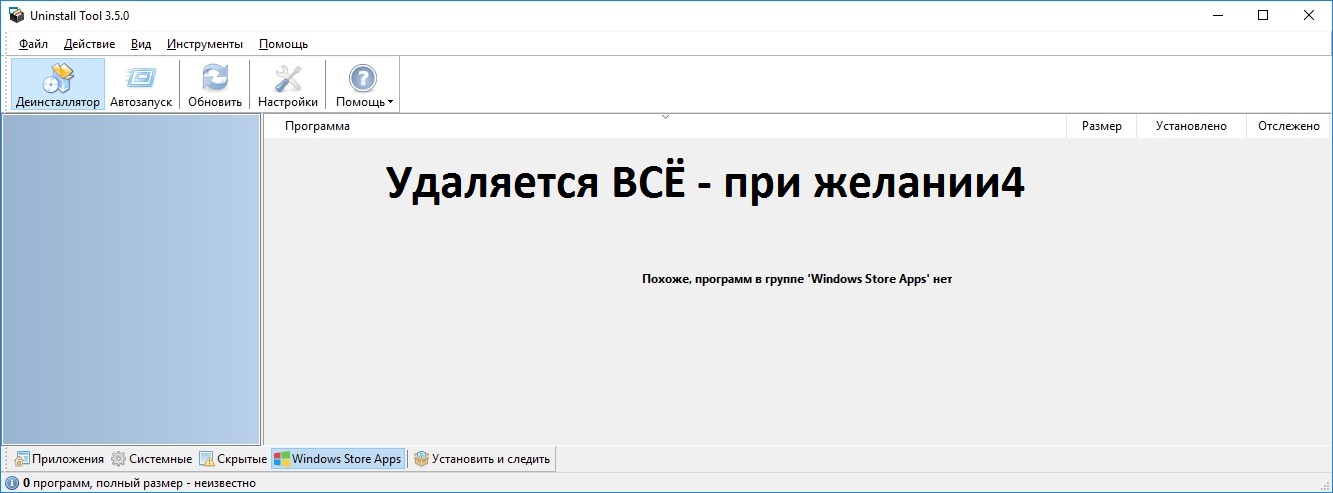The image size is (1333, 493).
Task: Sort list by Размер column header
Action: 1101,126
